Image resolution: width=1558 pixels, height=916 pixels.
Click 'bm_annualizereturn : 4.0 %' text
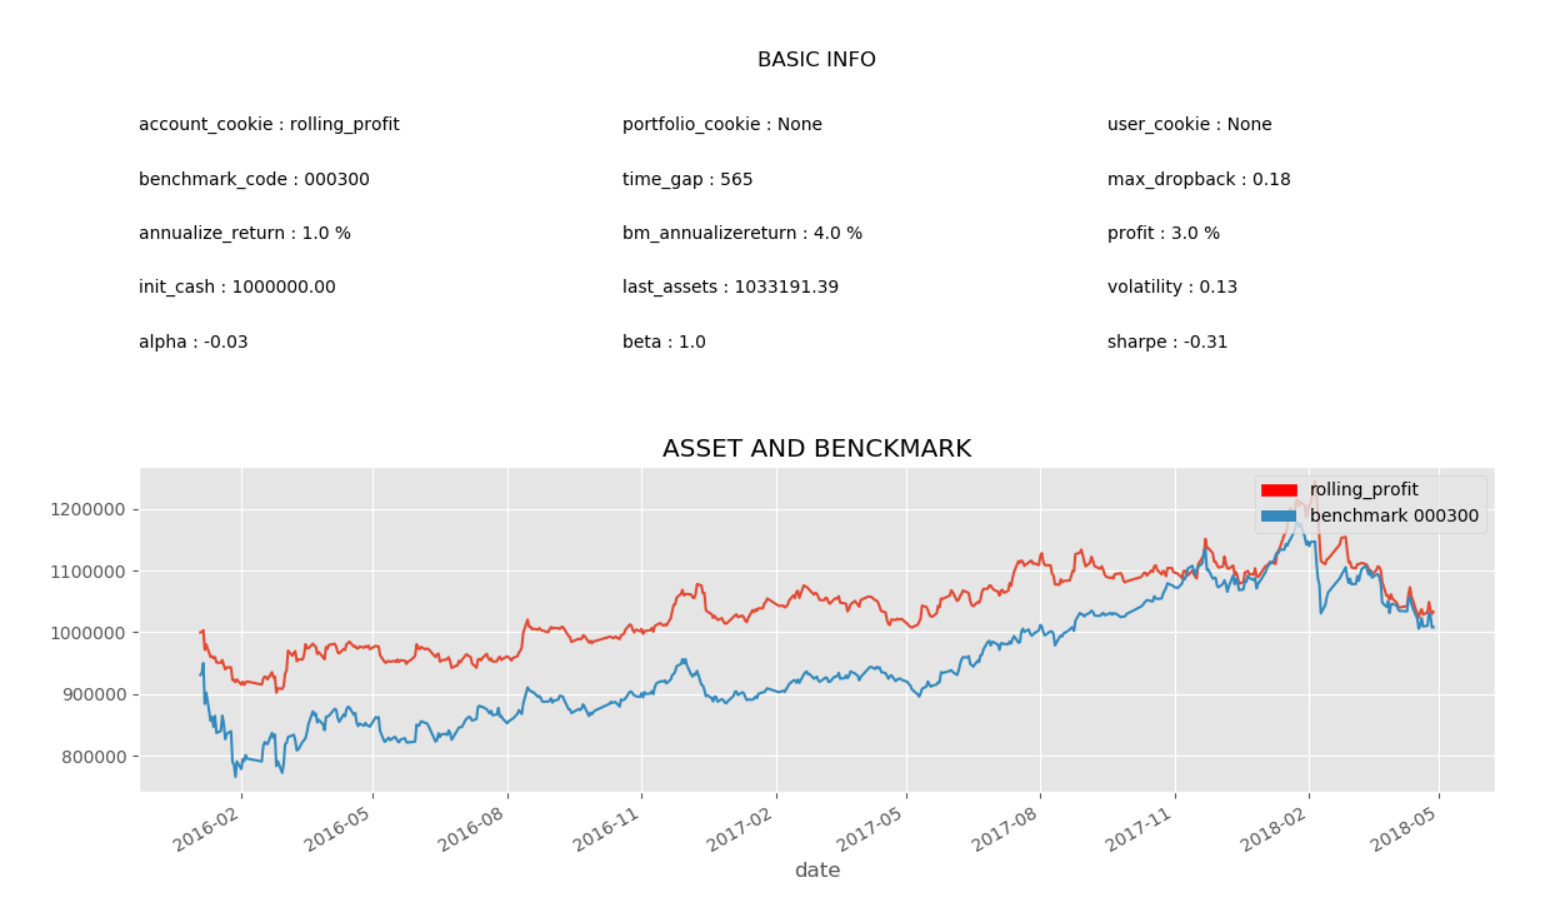tap(742, 233)
